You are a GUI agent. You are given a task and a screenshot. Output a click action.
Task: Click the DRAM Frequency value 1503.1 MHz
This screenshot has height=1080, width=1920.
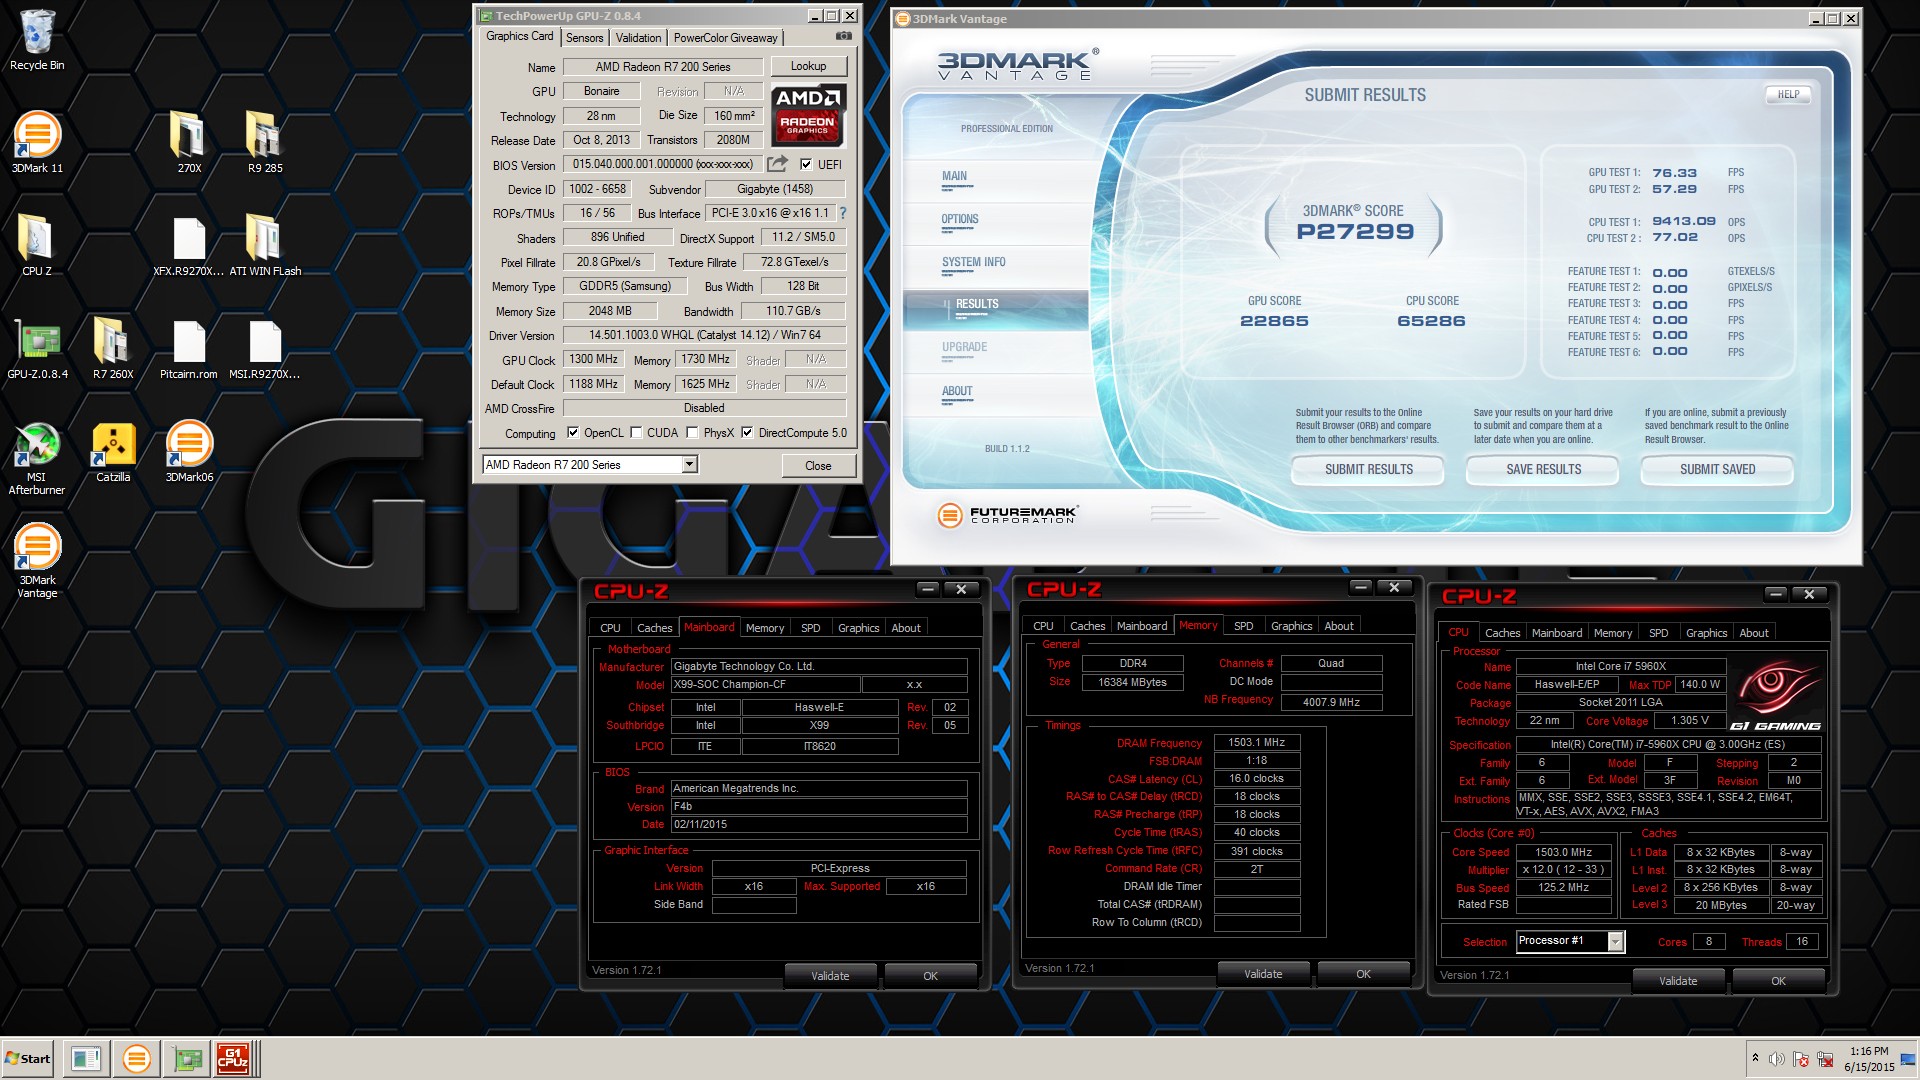click(x=1256, y=743)
